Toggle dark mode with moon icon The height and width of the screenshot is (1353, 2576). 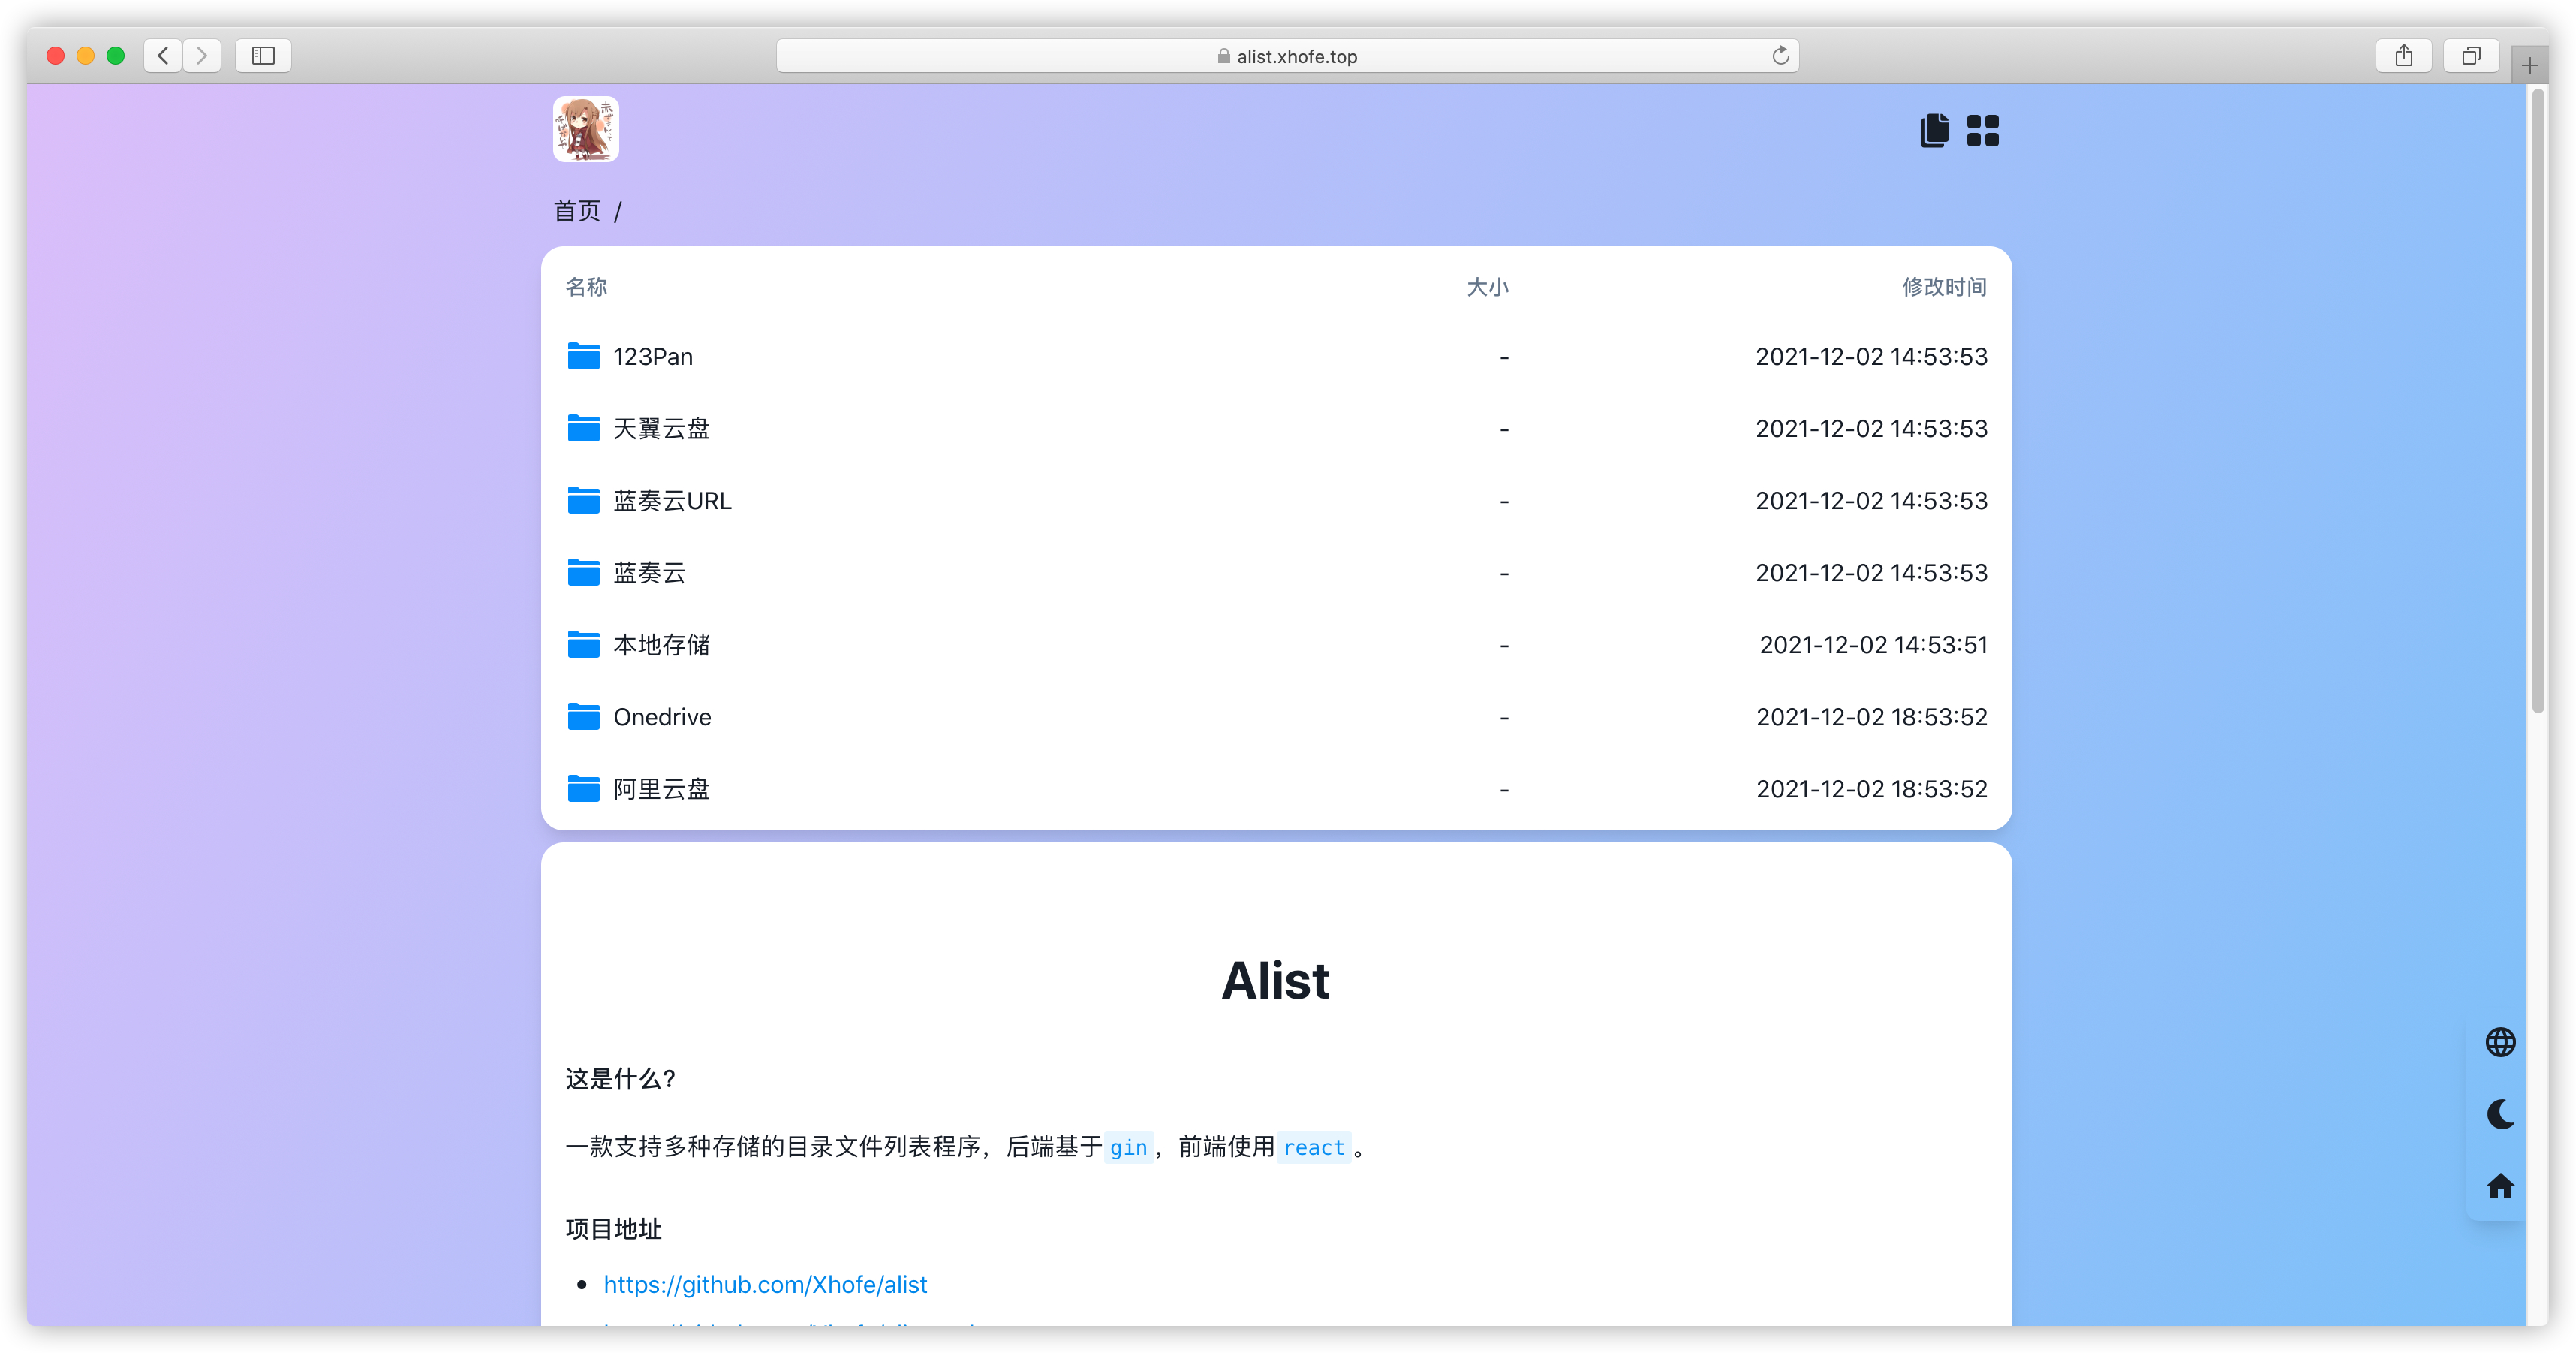2500,1114
